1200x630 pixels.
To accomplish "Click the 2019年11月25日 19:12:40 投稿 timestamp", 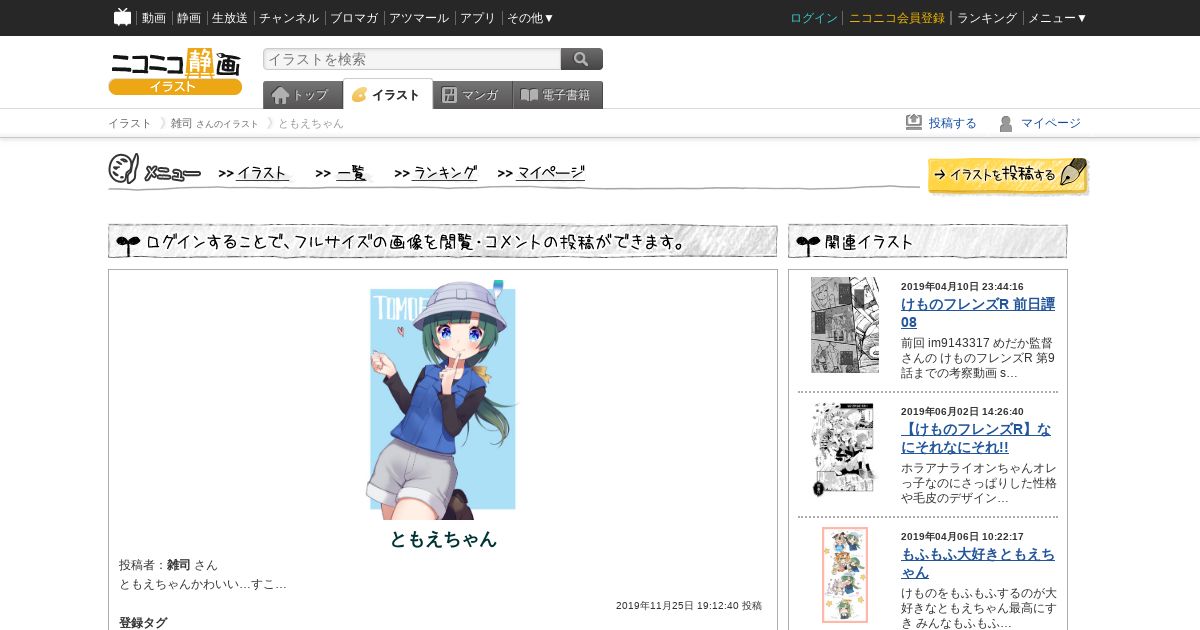I will [689, 606].
